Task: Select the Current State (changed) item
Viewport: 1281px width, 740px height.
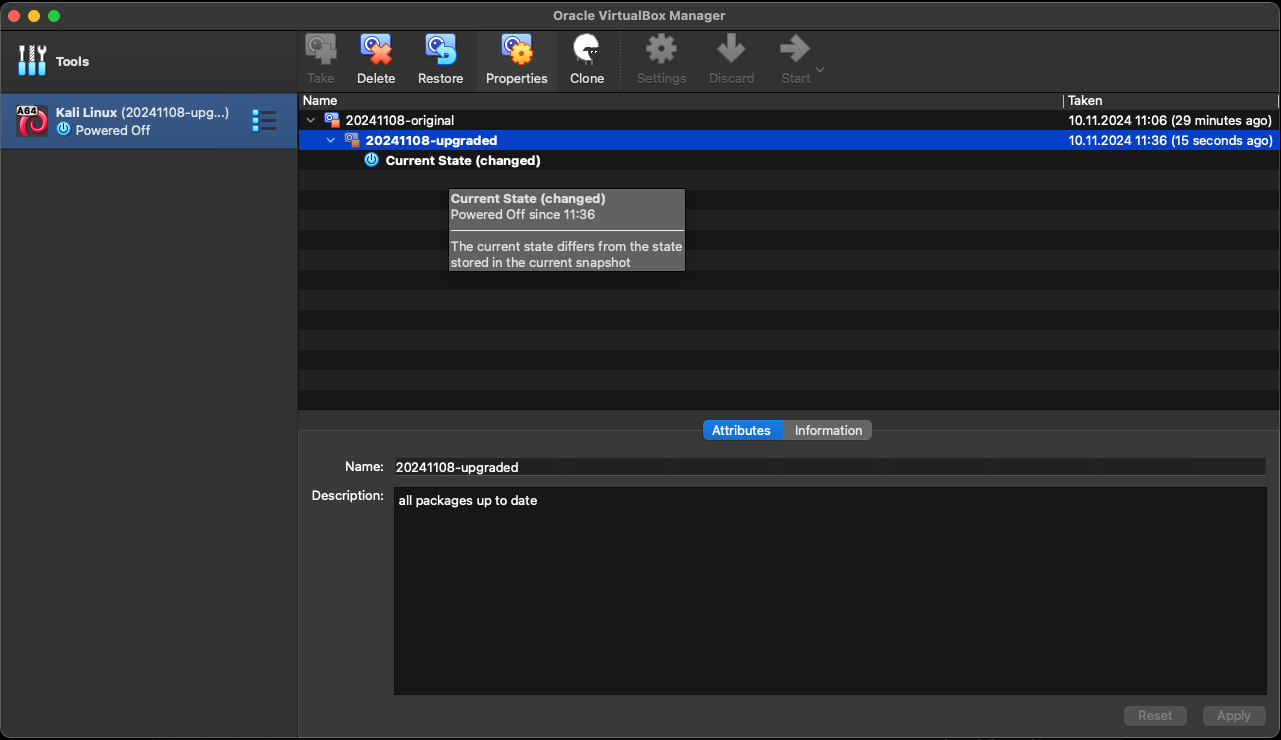Action: point(462,160)
